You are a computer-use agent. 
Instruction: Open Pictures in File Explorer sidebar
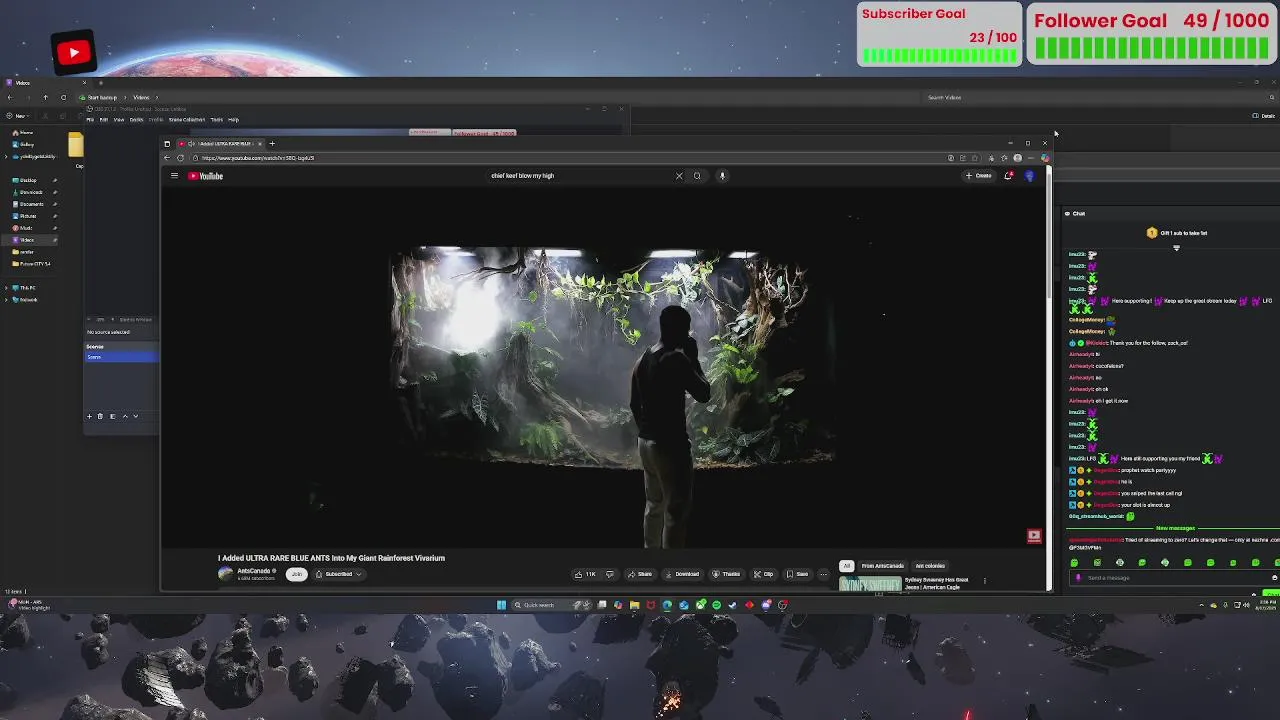(x=27, y=216)
